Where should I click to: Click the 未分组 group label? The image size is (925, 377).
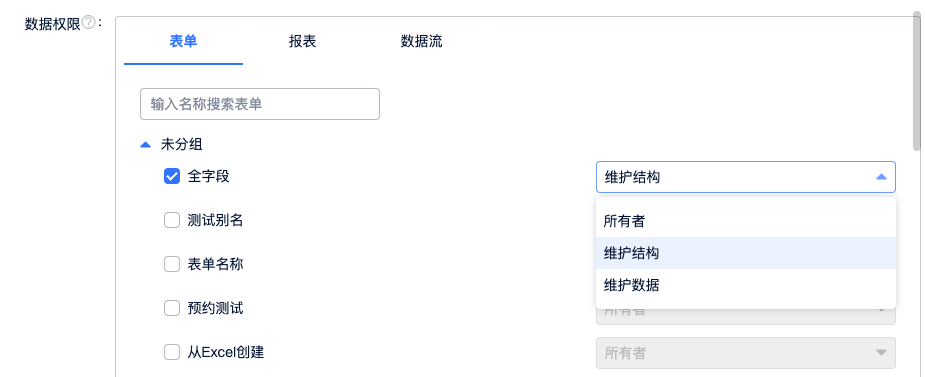point(182,145)
